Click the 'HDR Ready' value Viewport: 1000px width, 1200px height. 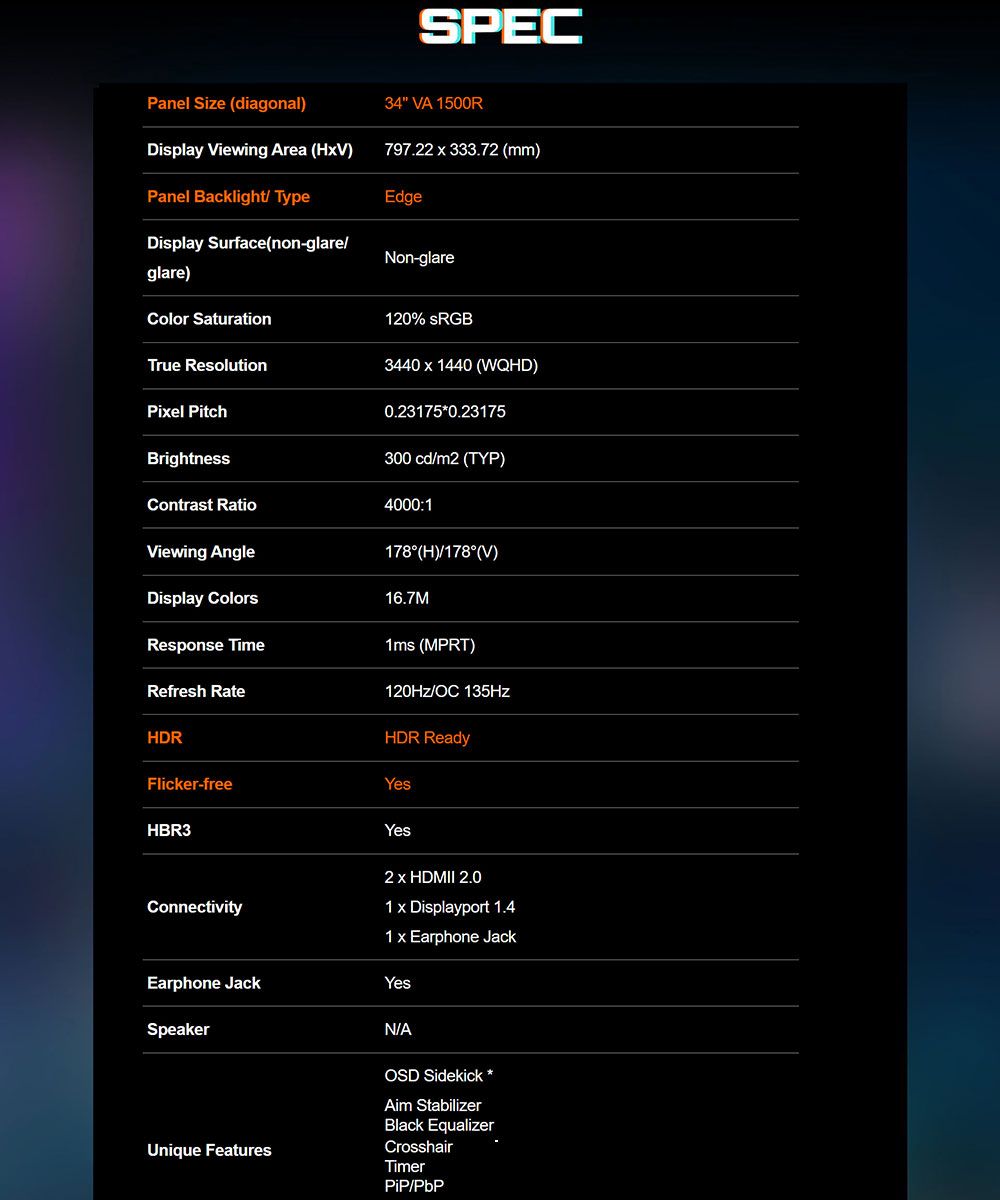427,738
